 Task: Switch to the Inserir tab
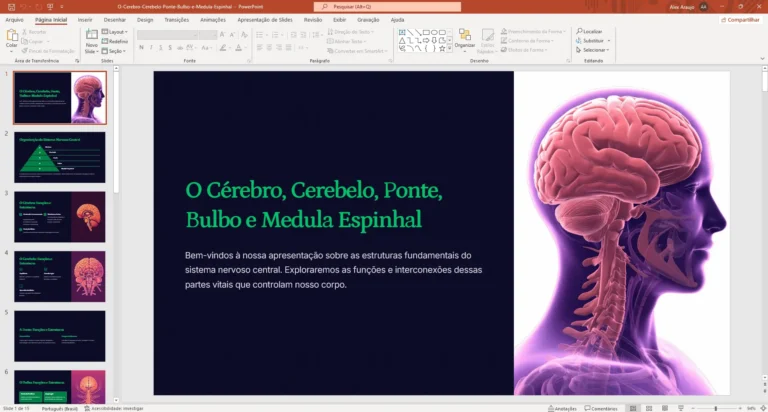(85, 20)
